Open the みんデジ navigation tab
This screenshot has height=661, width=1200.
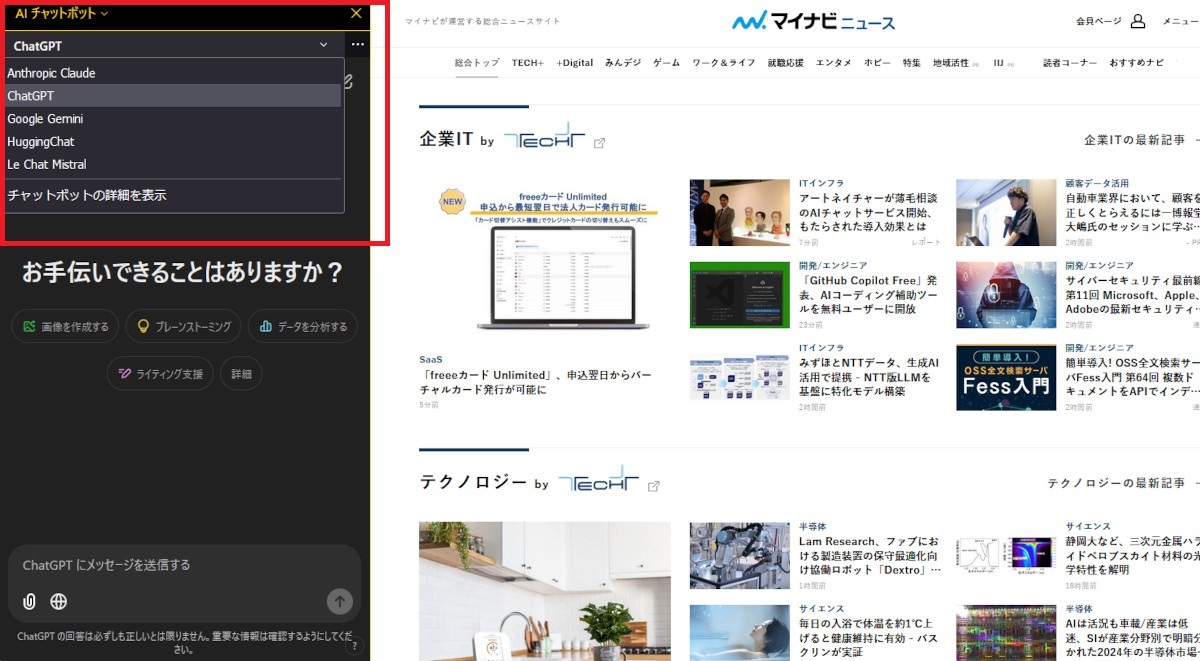pyautogui.click(x=623, y=63)
